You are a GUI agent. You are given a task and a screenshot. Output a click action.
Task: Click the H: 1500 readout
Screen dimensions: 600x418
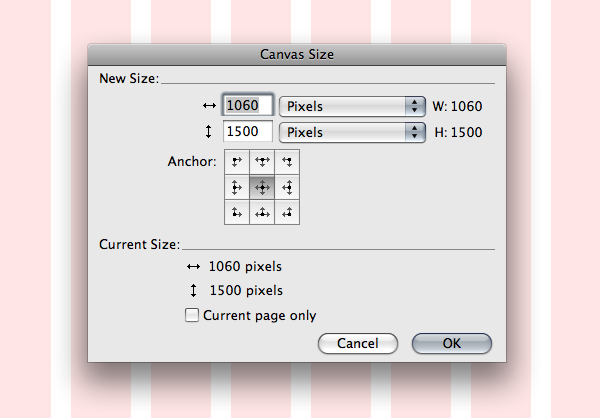(458, 132)
